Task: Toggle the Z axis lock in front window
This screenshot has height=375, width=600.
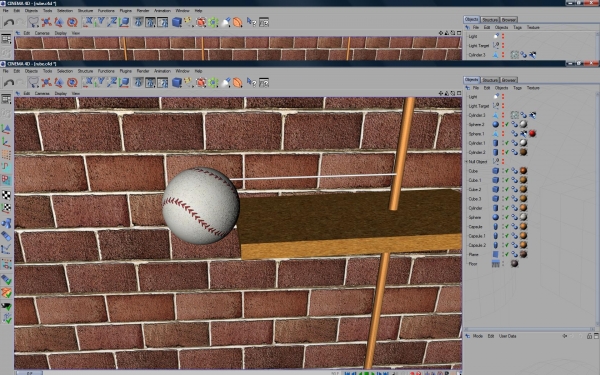Action: (x=112, y=82)
